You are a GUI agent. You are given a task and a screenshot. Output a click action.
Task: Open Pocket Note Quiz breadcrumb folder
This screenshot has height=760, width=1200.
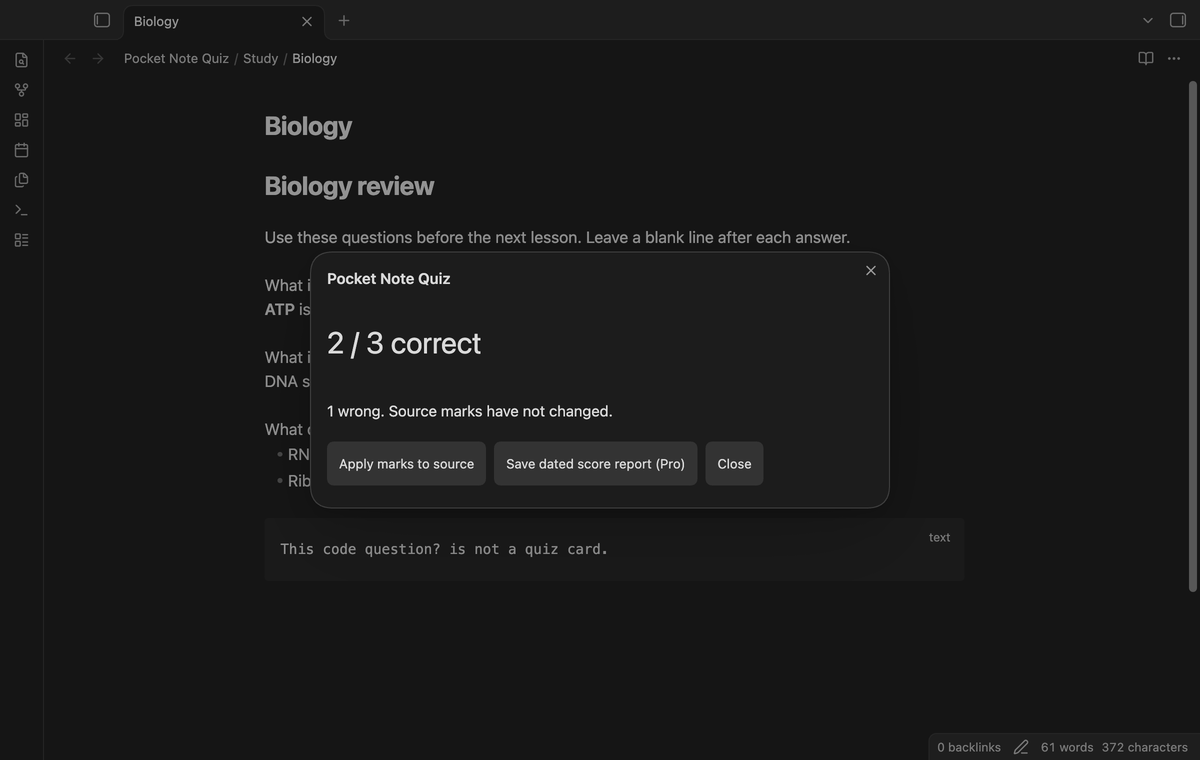[176, 59]
